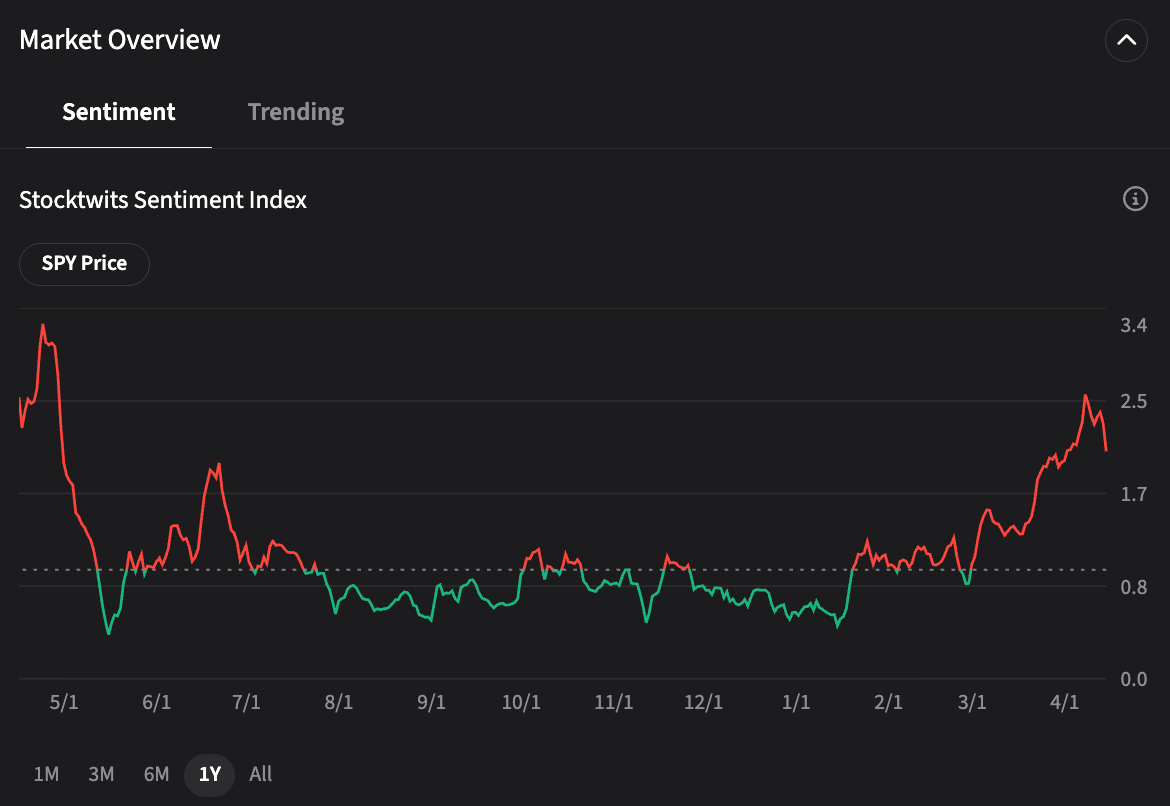Click the 2.5 y-axis label
Screen dimensions: 1170x806
[x=1133, y=402]
